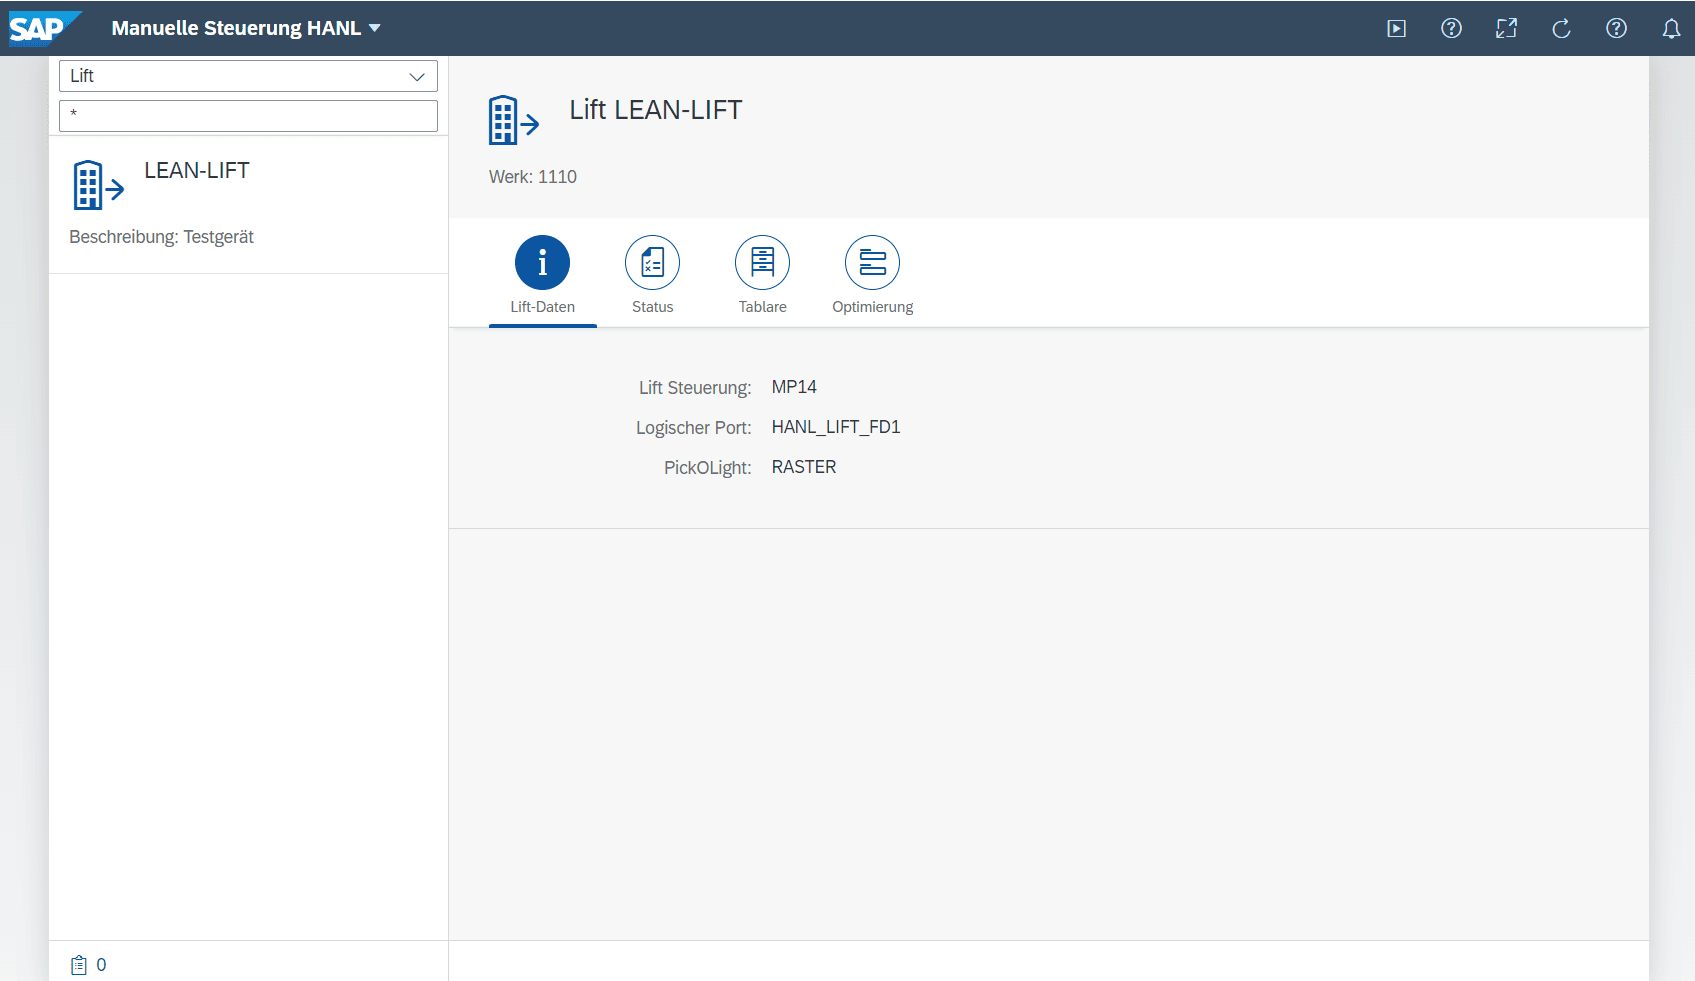Switch to the Status tab icon
Image resolution: width=1695 pixels, height=981 pixels.
tap(652, 263)
